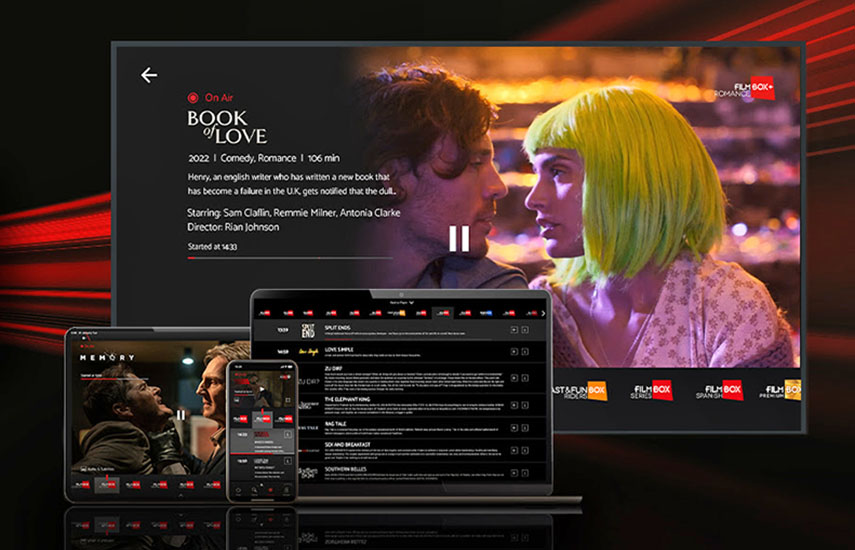Viewport: 855px width, 550px height.
Task: Click the play icon on ZU DRI7 row
Action: (514, 378)
